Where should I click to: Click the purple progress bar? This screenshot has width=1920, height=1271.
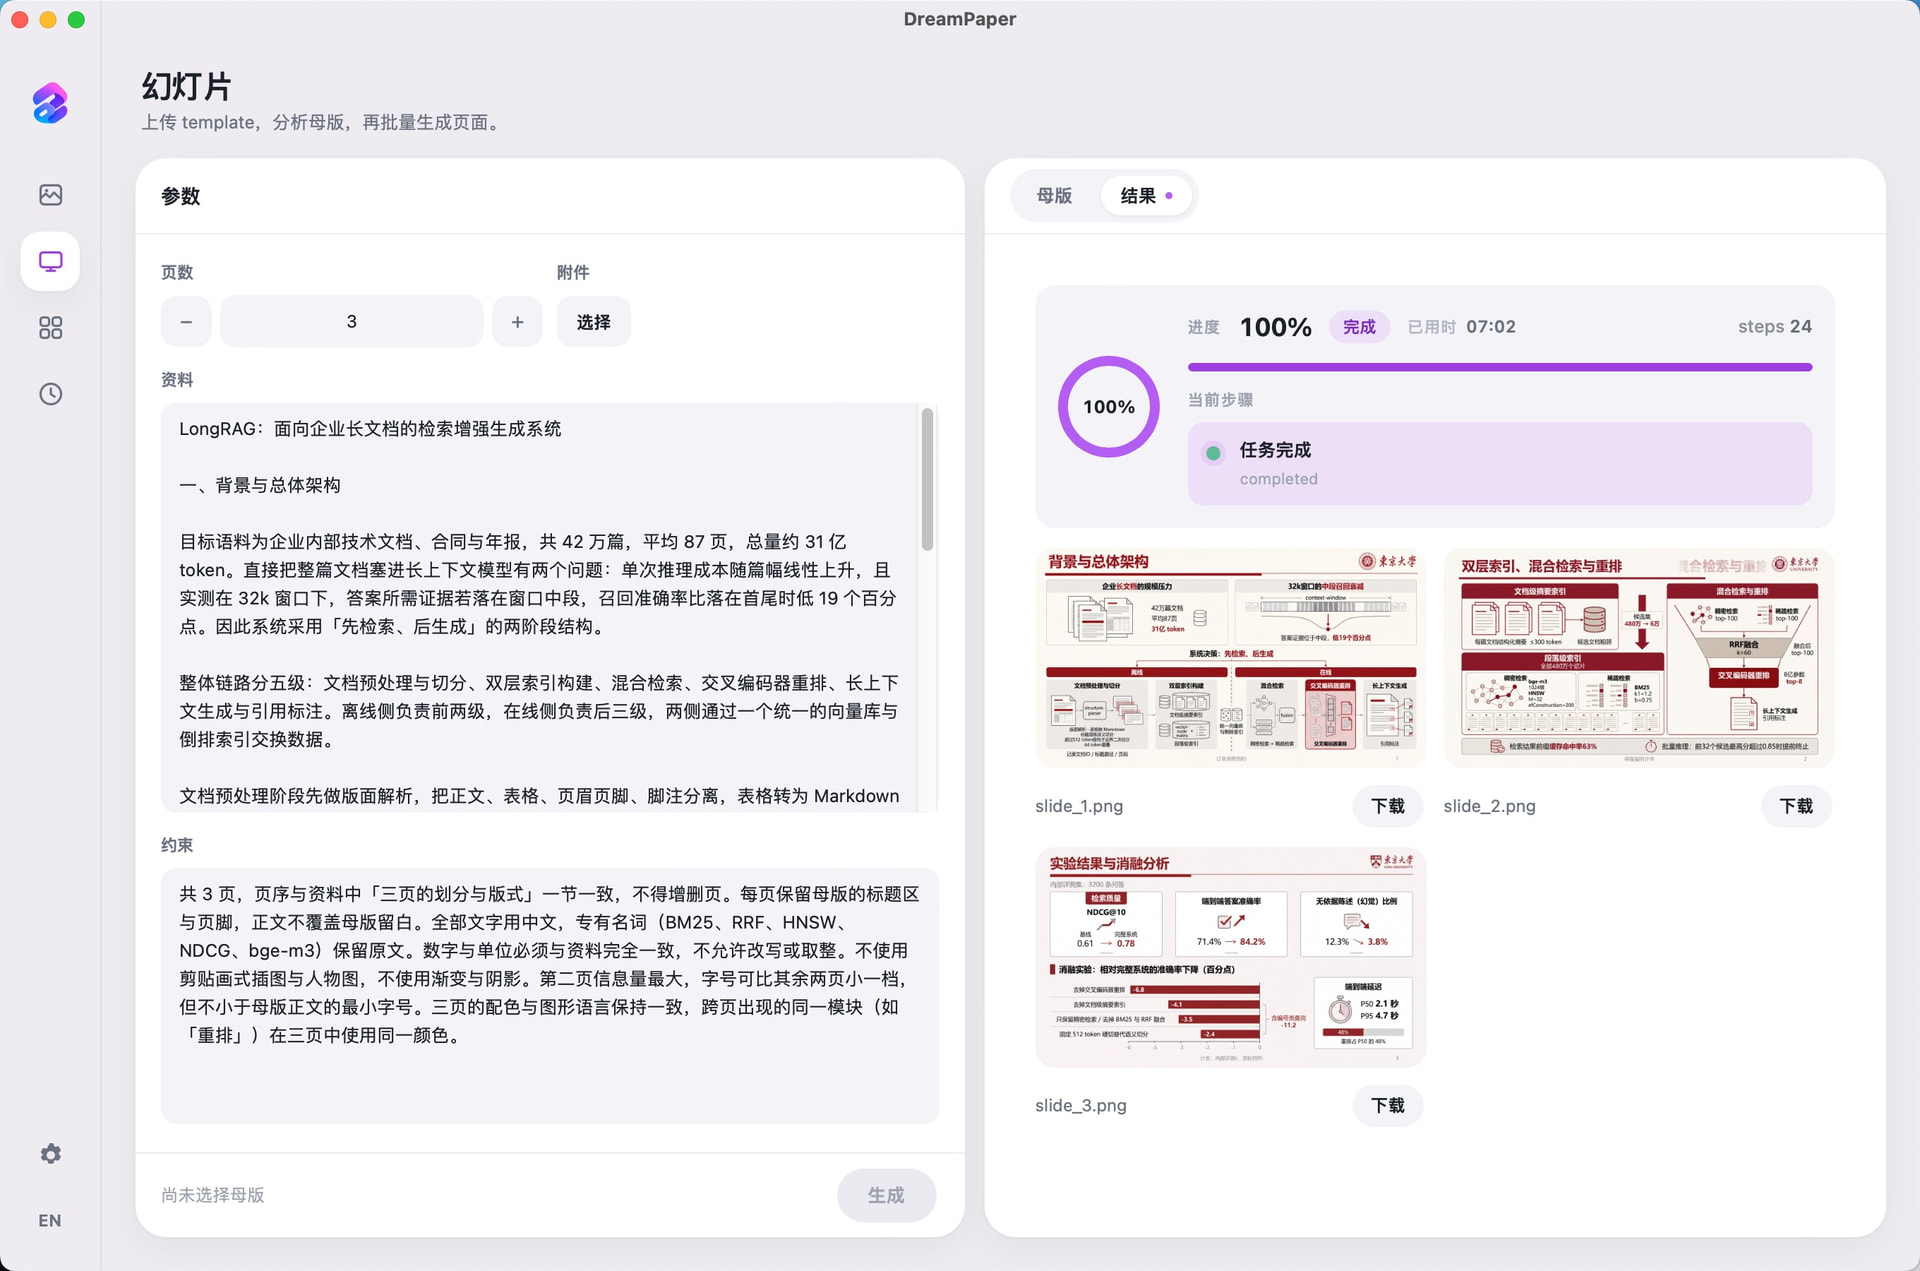pos(1500,367)
